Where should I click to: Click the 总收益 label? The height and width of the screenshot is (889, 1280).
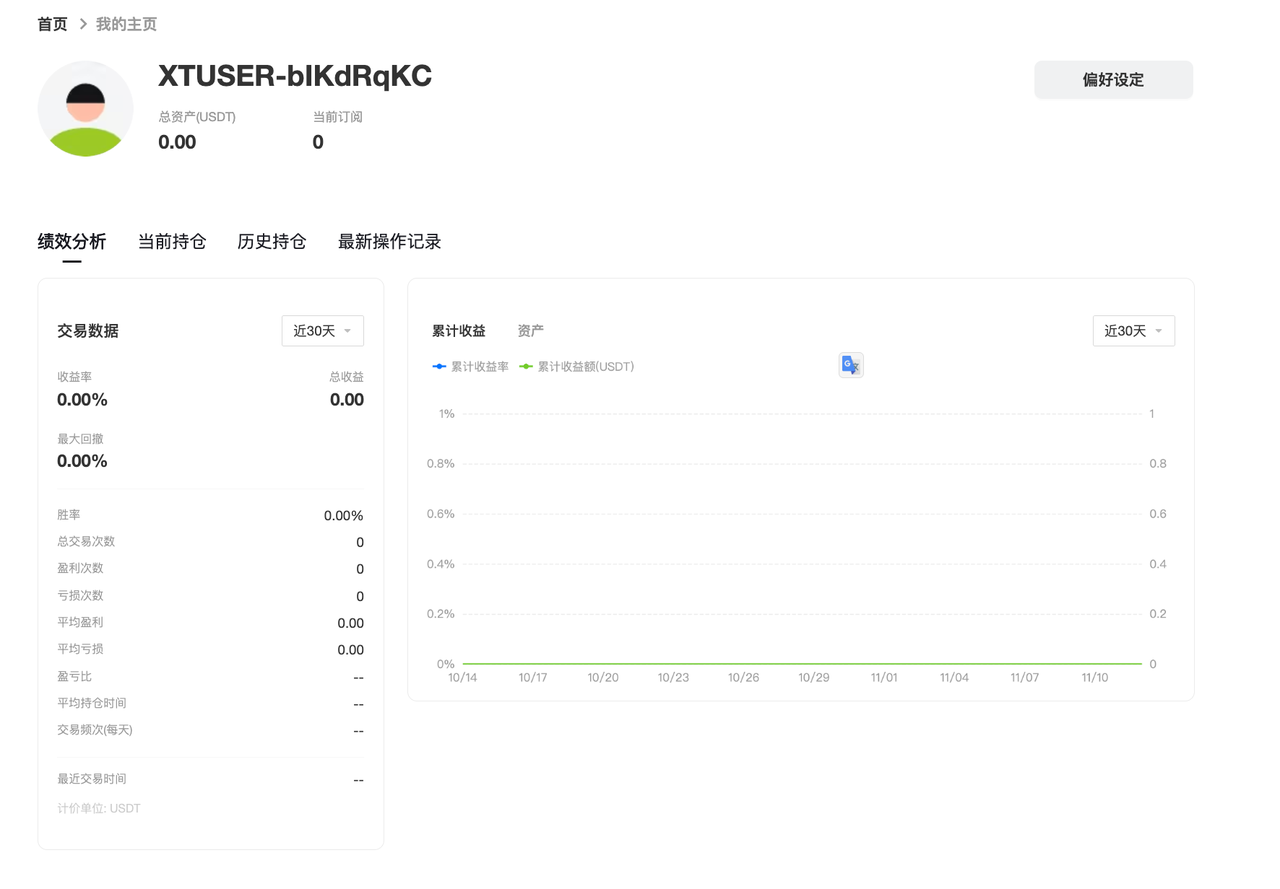coord(346,377)
